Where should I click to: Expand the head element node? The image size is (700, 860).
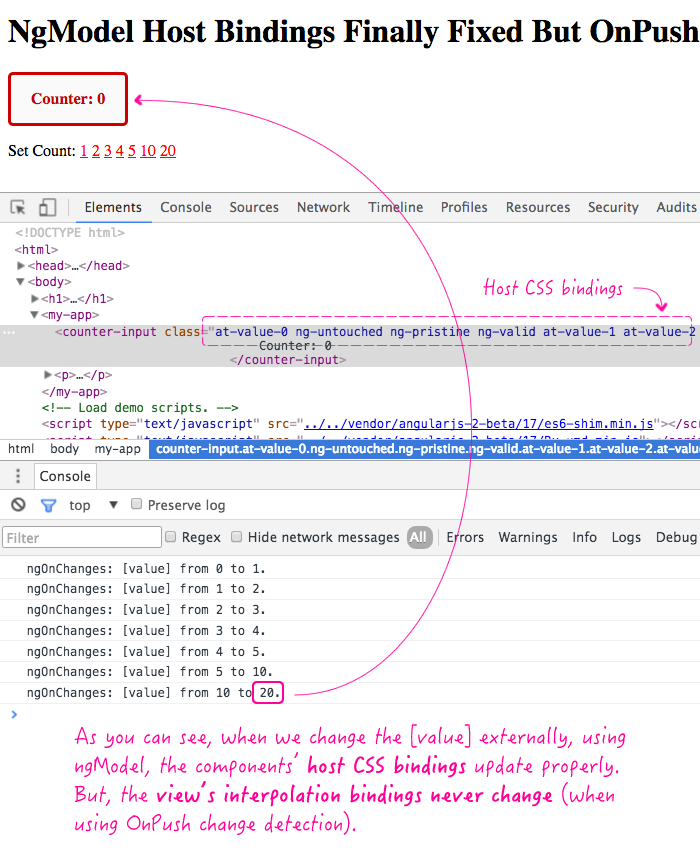pos(21,266)
